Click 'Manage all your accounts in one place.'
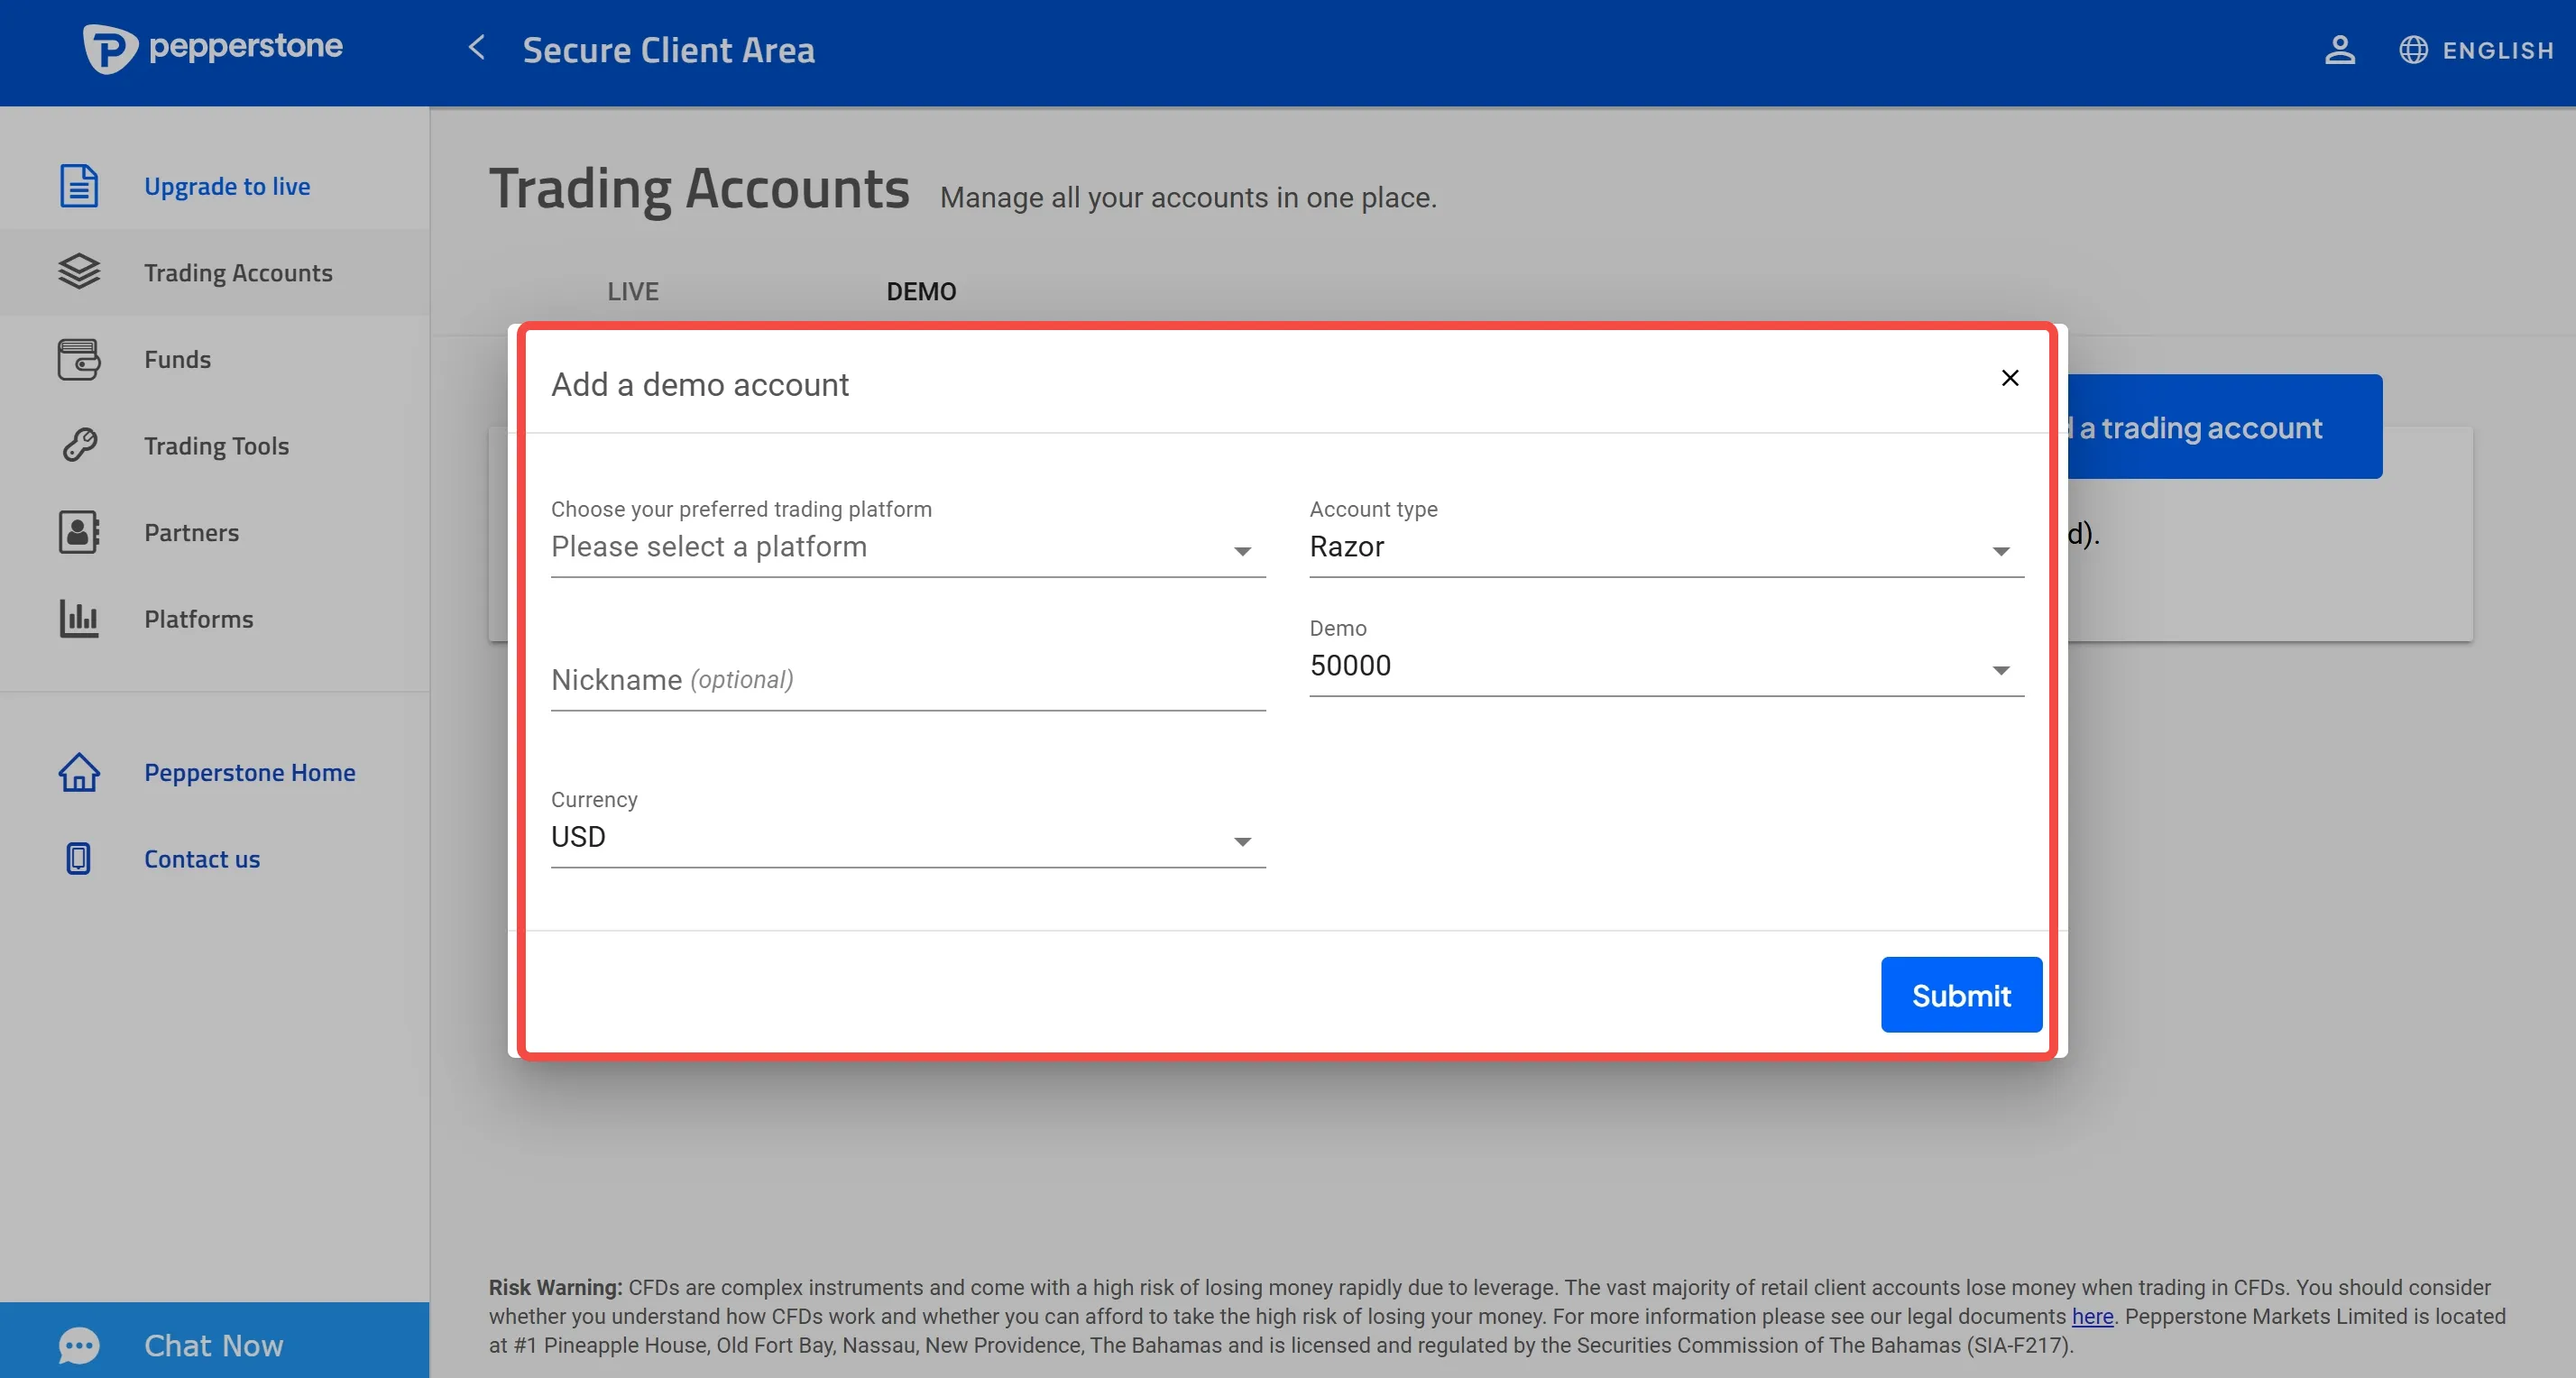Viewport: 2576px width, 1378px height. point(1188,197)
